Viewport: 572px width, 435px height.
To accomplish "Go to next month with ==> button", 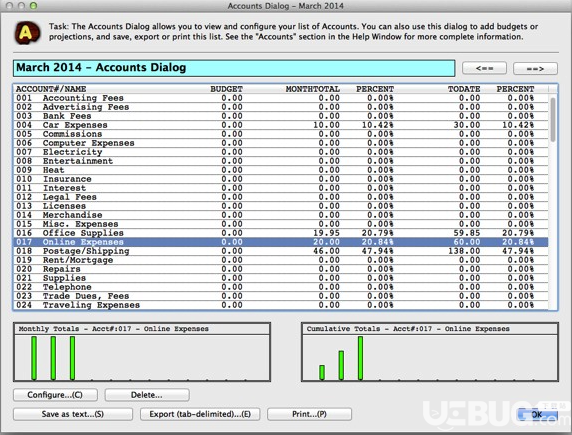I will click(x=535, y=68).
